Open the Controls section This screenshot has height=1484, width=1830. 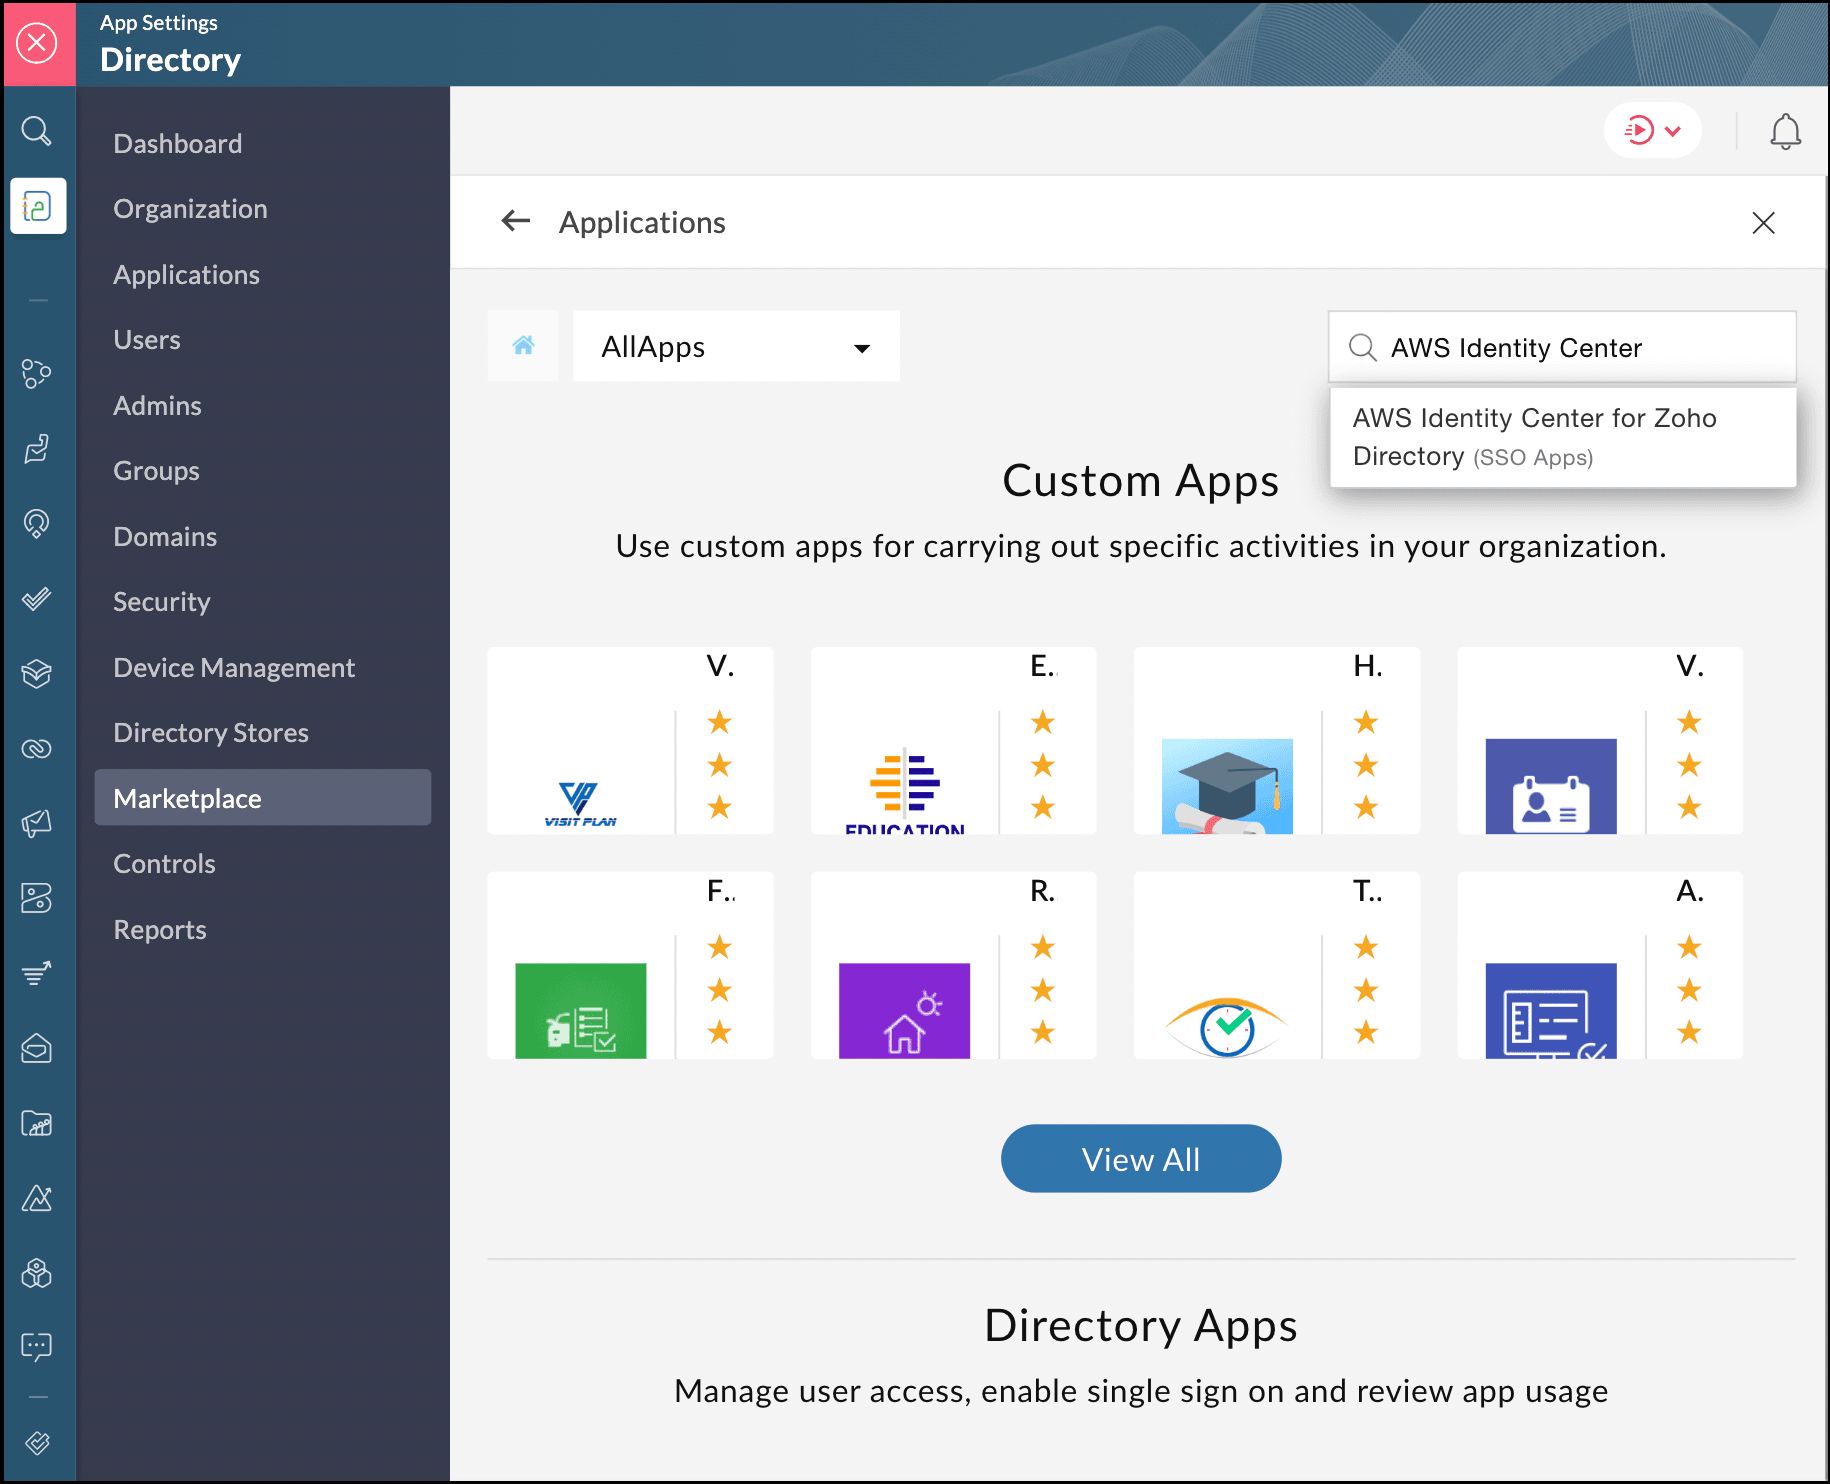pos(164,864)
